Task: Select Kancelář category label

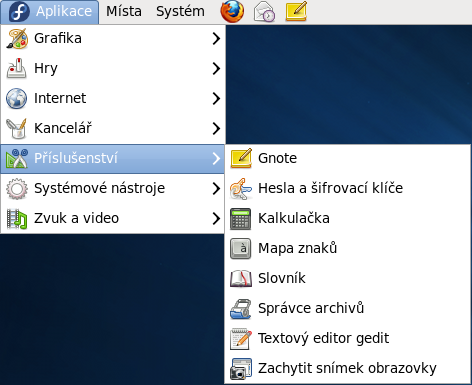Action: click(63, 128)
